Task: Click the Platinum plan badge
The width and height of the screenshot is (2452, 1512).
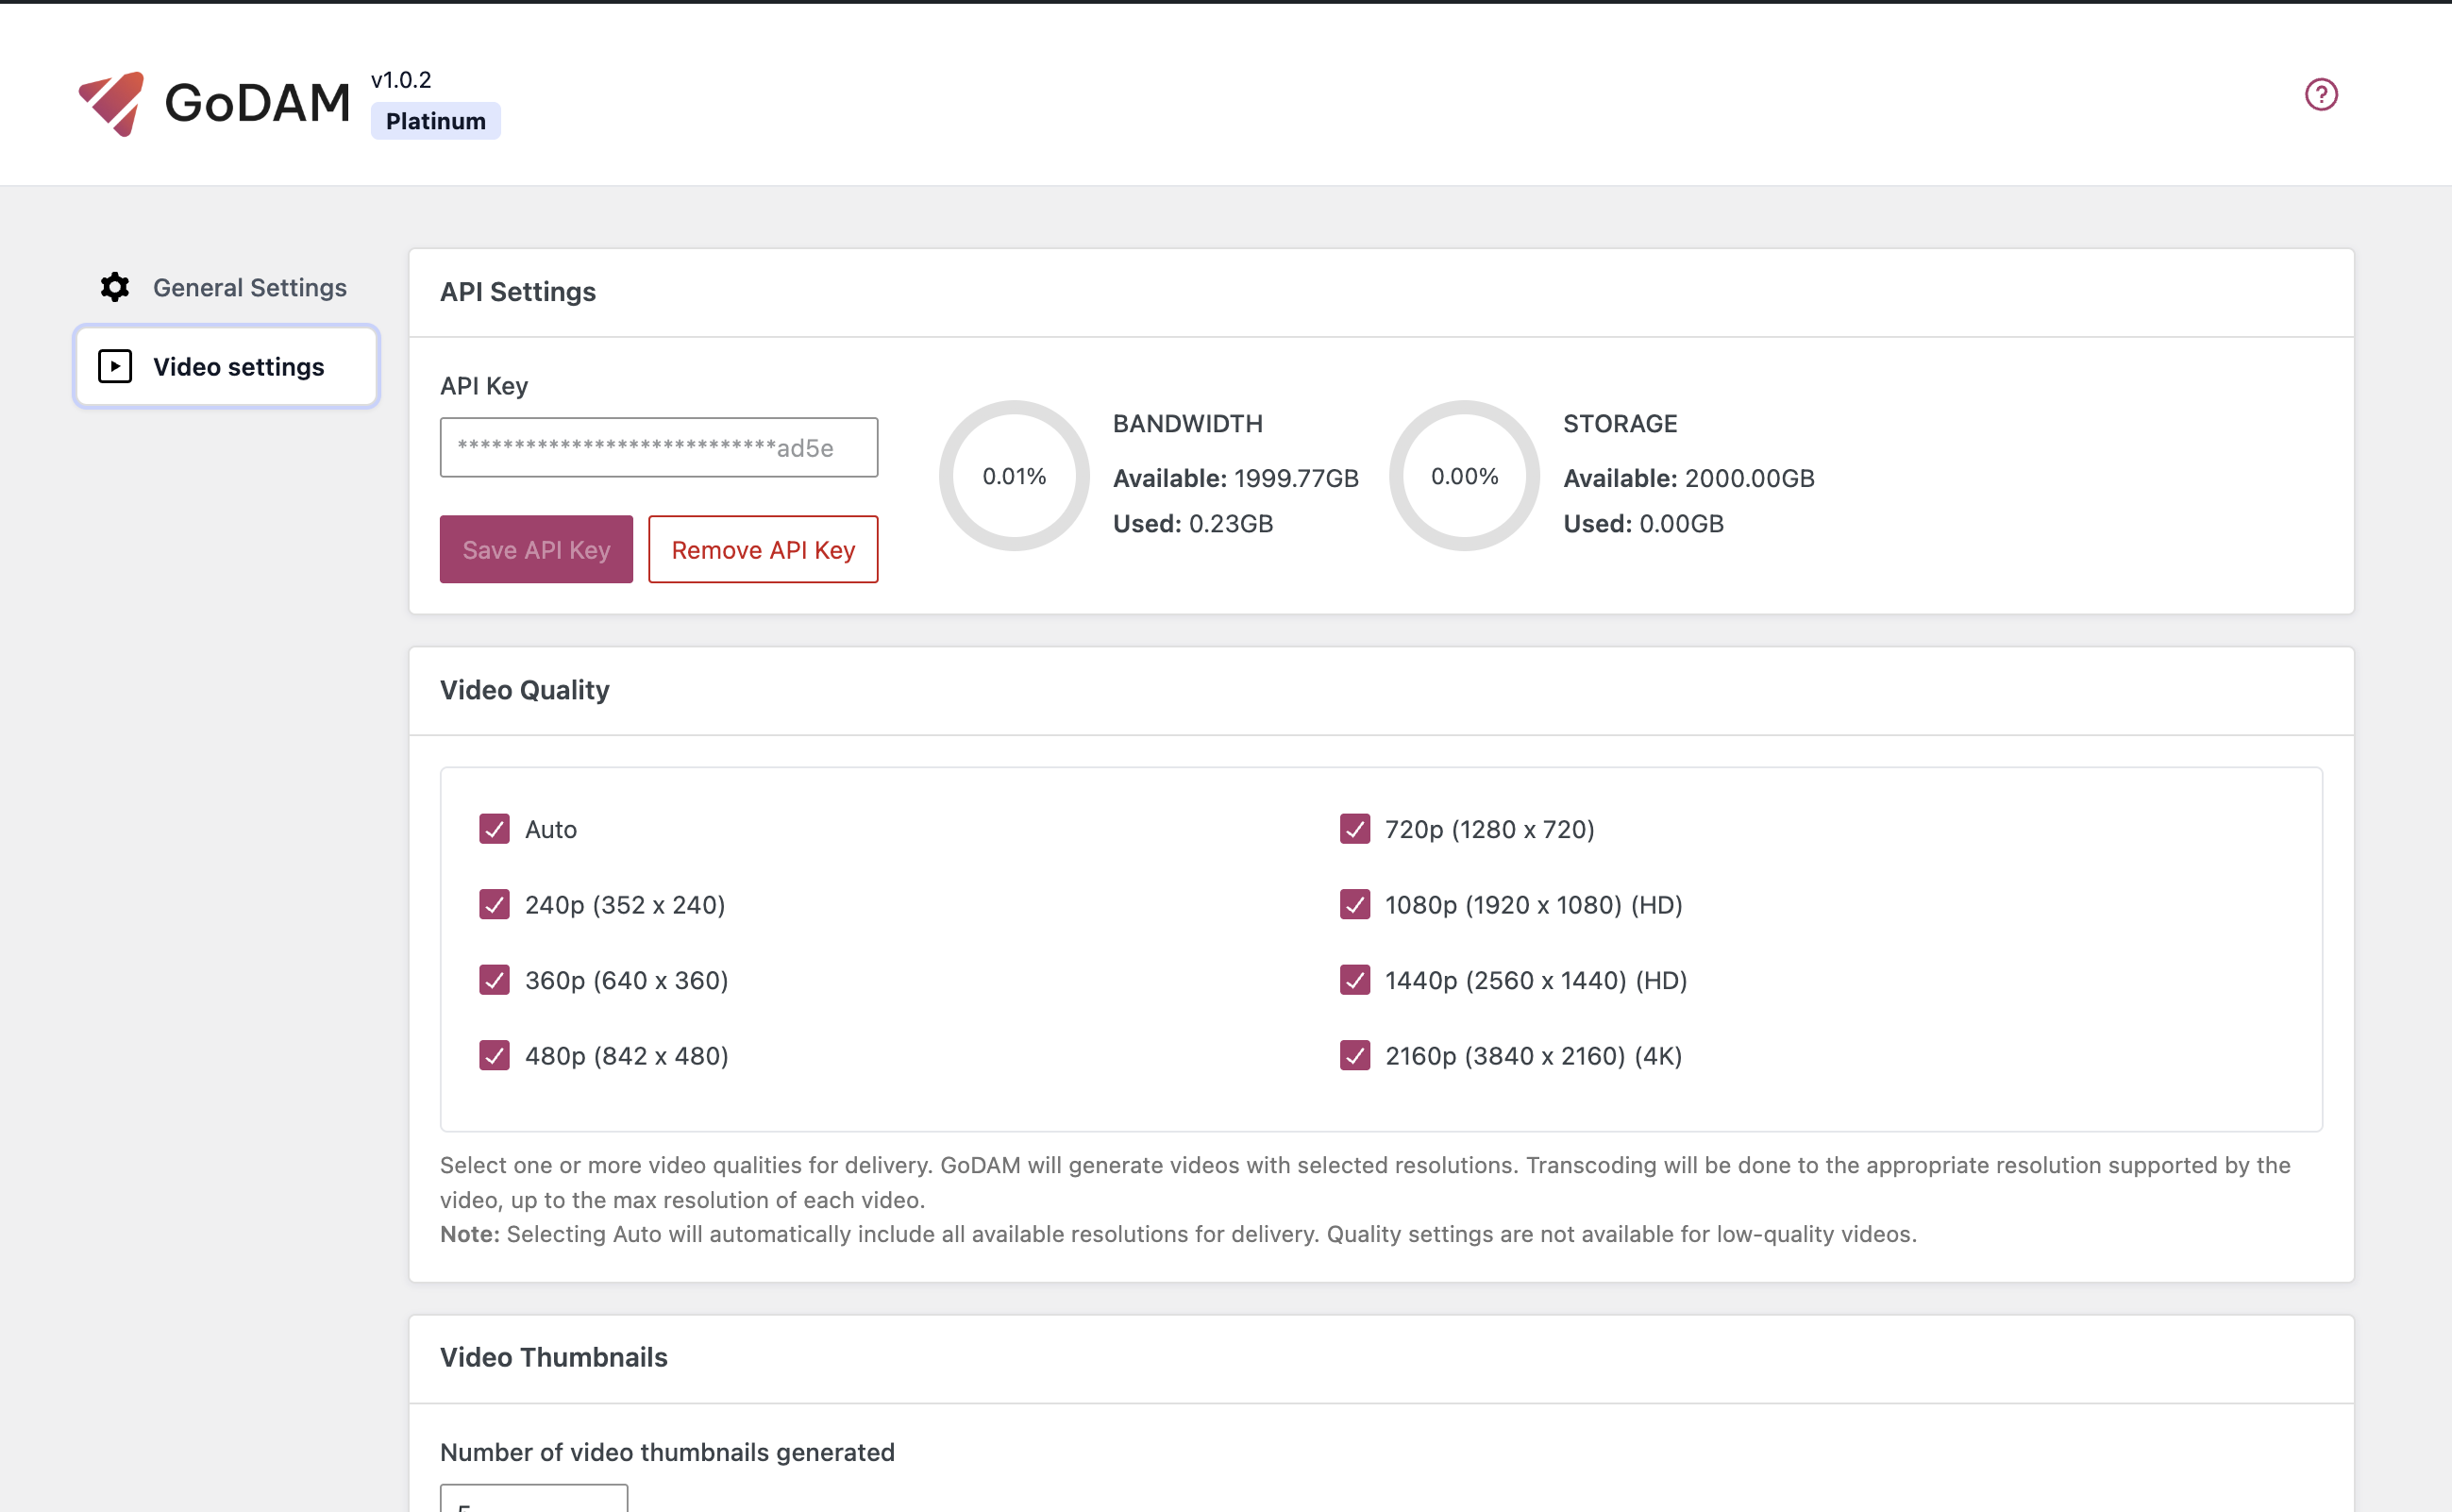Action: point(435,121)
